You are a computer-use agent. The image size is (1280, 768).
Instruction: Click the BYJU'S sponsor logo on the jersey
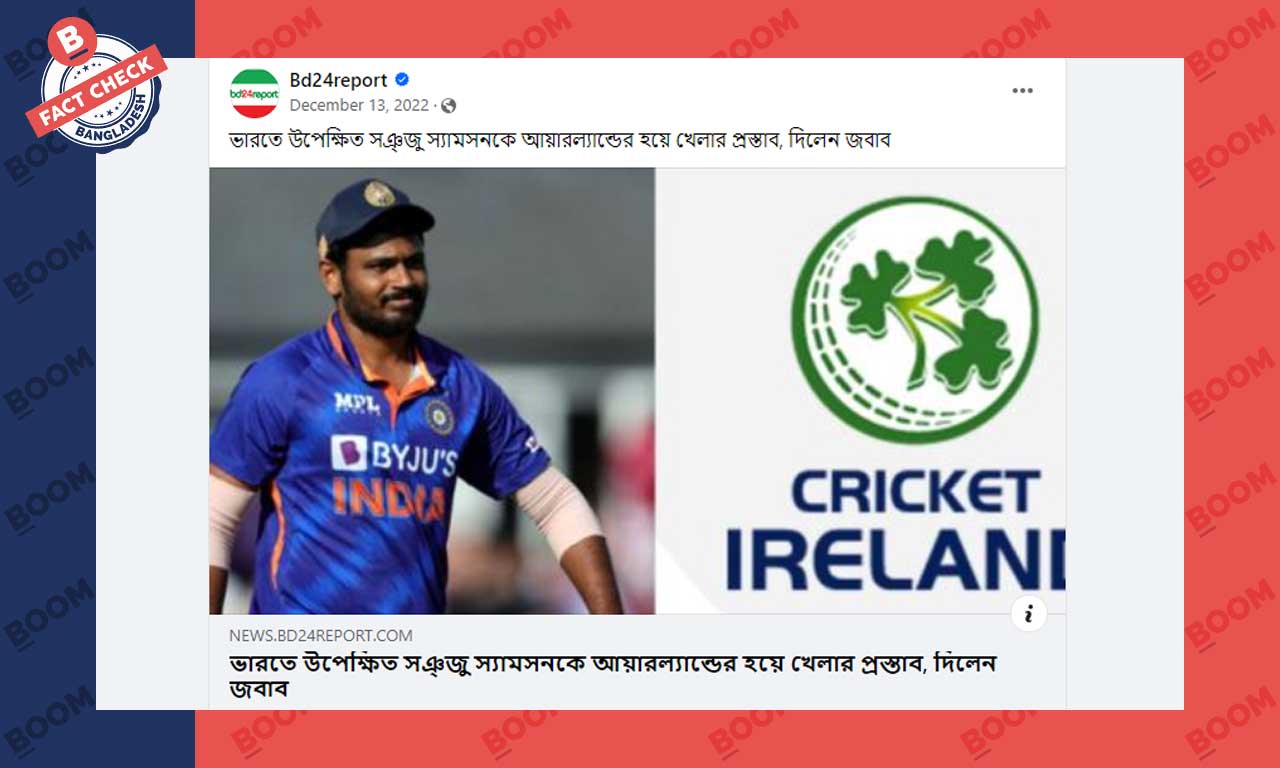coord(394,456)
